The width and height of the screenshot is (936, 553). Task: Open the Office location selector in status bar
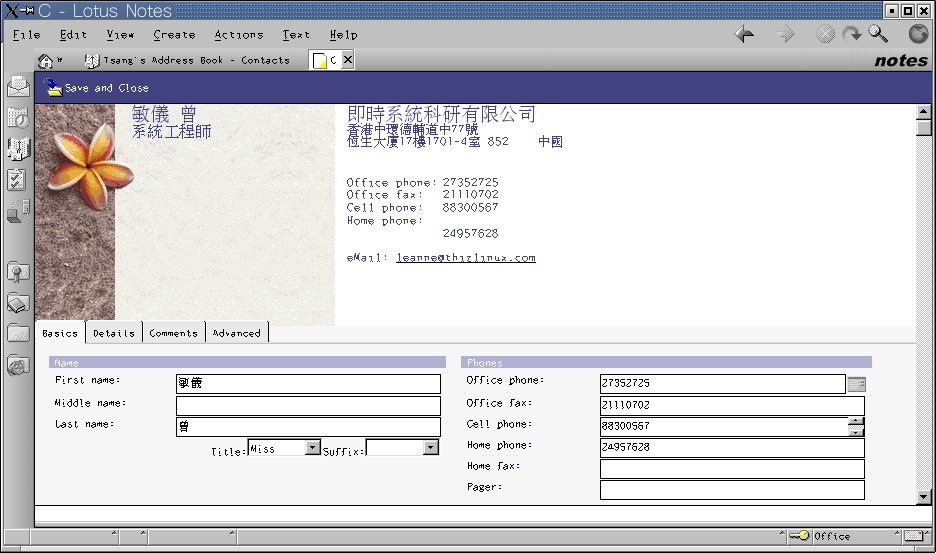pyautogui.click(x=840, y=537)
